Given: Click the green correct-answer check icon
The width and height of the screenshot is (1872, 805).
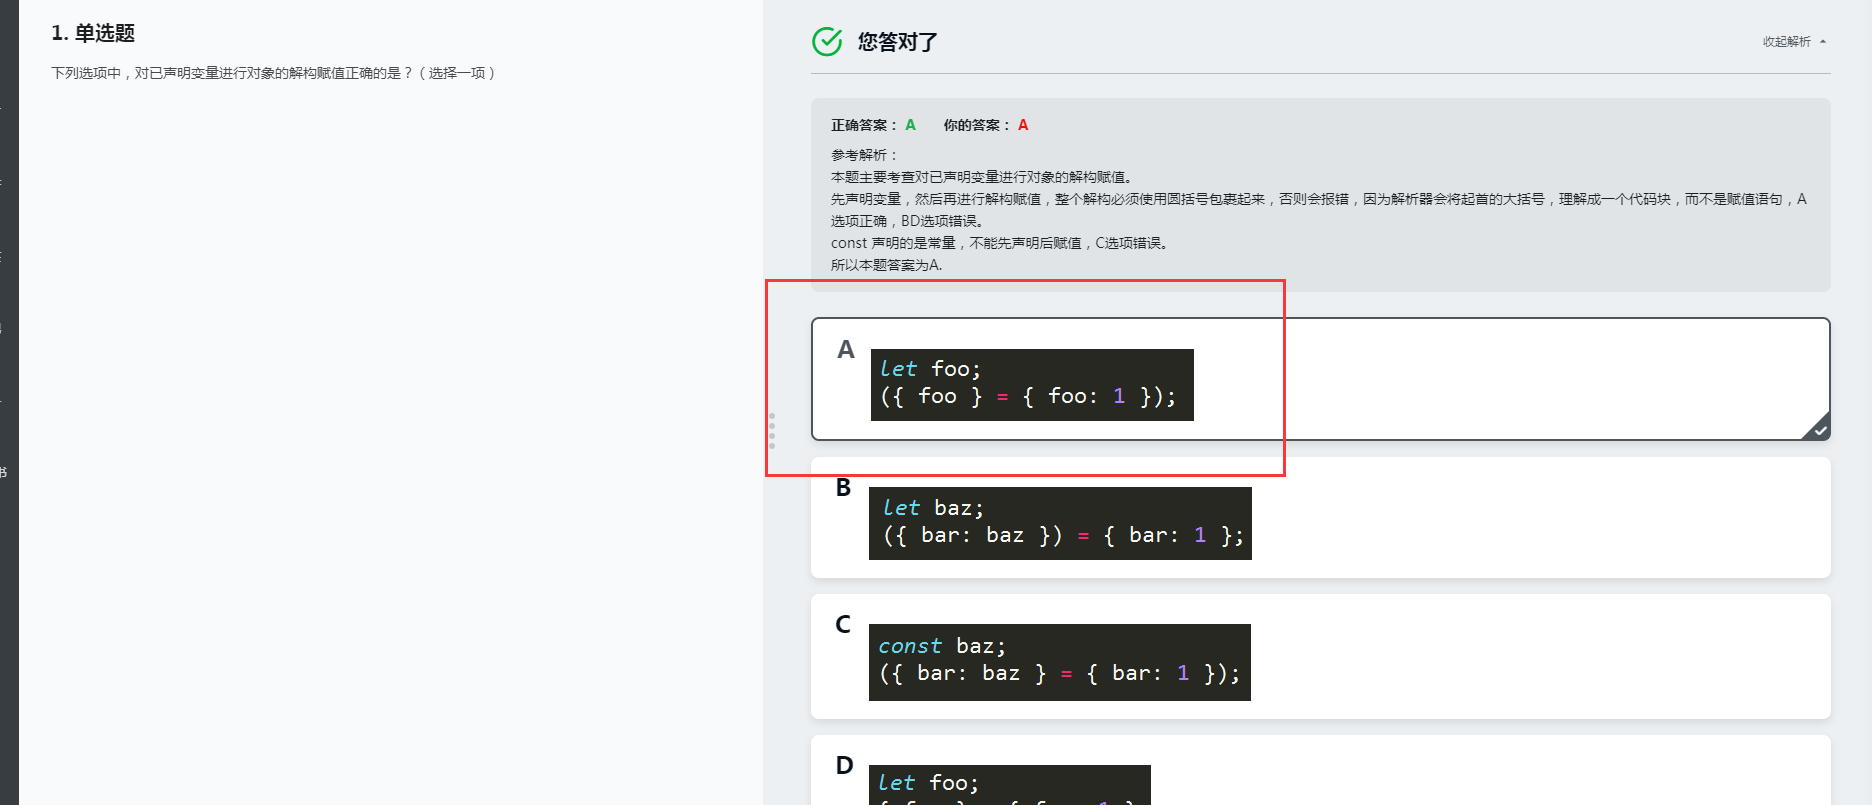Looking at the screenshot, I should (827, 41).
